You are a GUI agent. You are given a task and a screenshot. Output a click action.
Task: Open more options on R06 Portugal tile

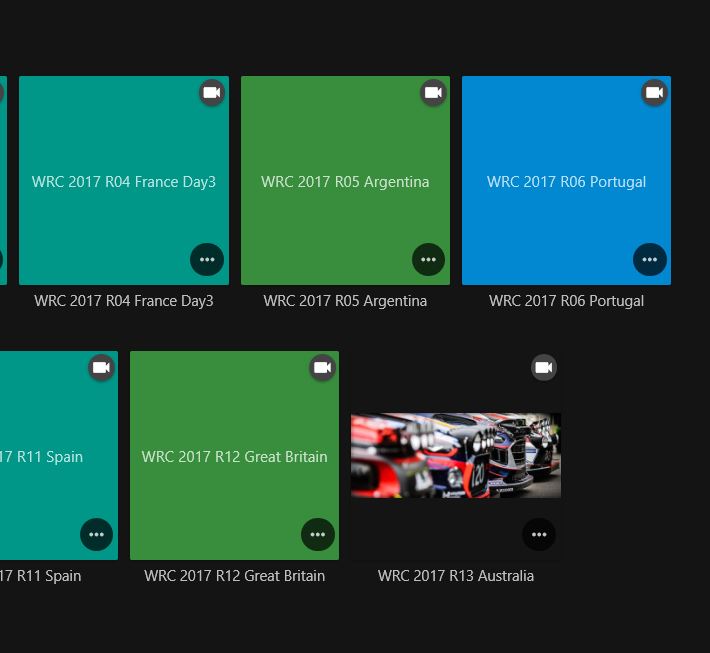pyautogui.click(x=650, y=259)
